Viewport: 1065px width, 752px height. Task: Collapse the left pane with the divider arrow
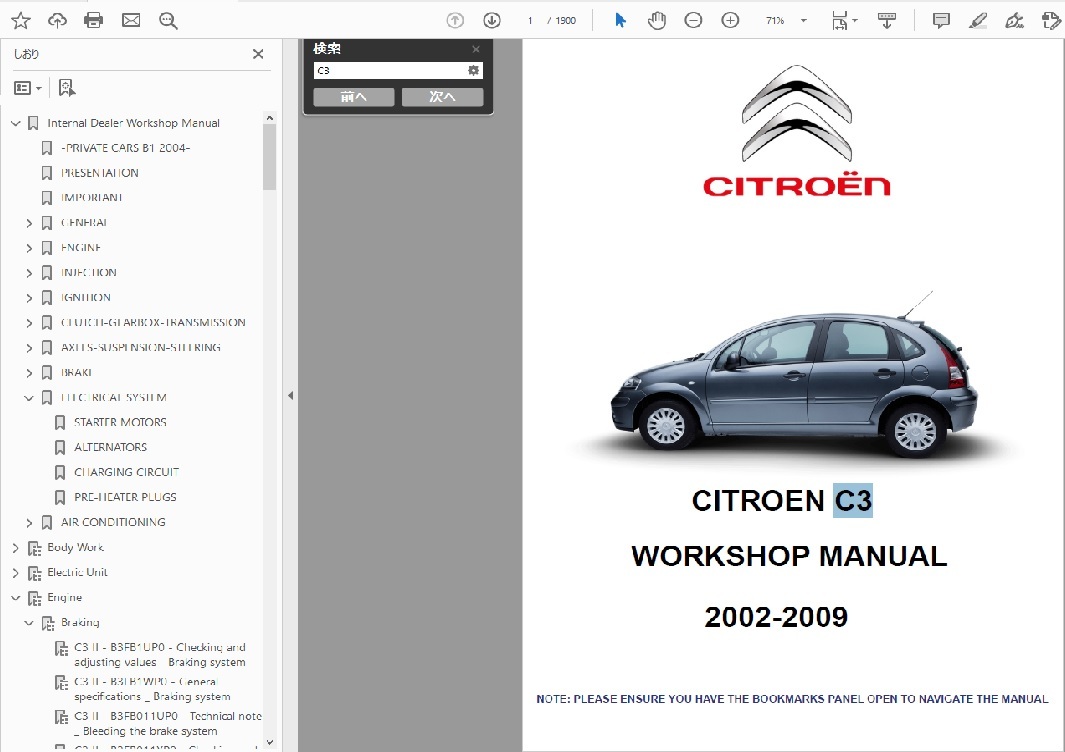(x=291, y=395)
